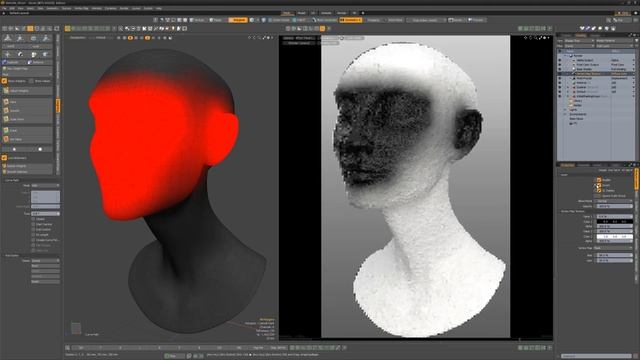Open the Axis dropdown in Auto Center
Image resolution: width=640 pixels, height=360 pixels.
click(45, 260)
